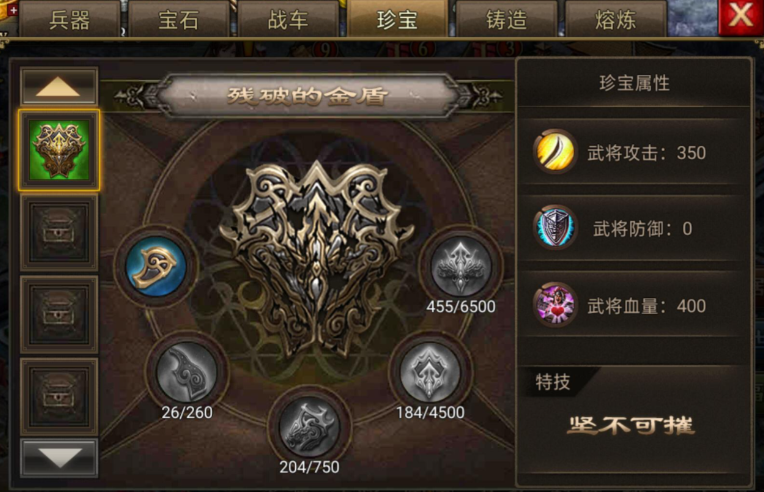764x492 pixels.
Task: Open the 铸造 tab
Action: 506,19
